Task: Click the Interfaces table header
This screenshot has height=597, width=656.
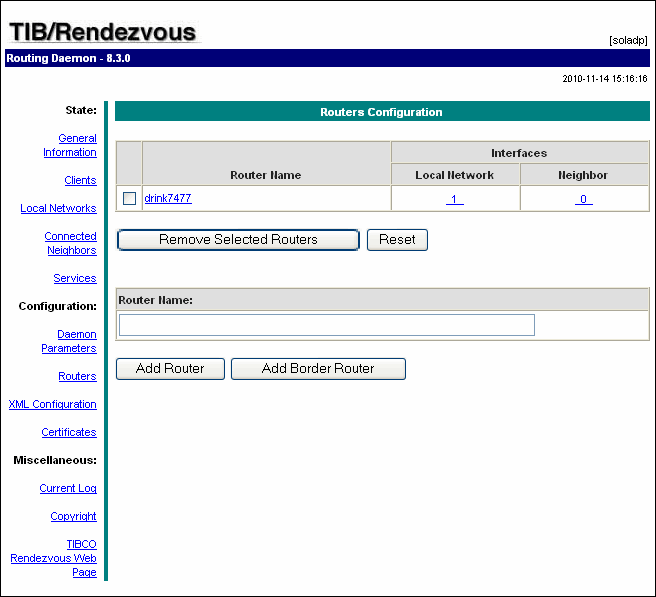Action: 519,153
